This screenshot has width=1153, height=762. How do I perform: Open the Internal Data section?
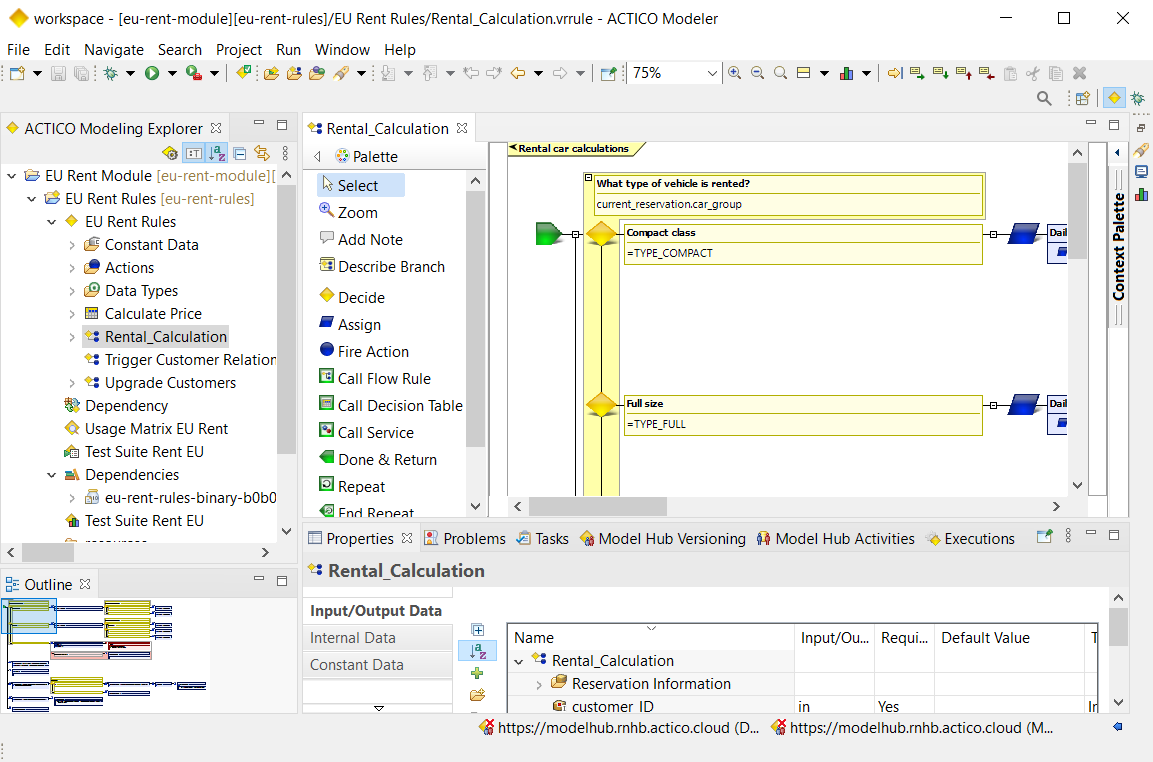(x=352, y=638)
